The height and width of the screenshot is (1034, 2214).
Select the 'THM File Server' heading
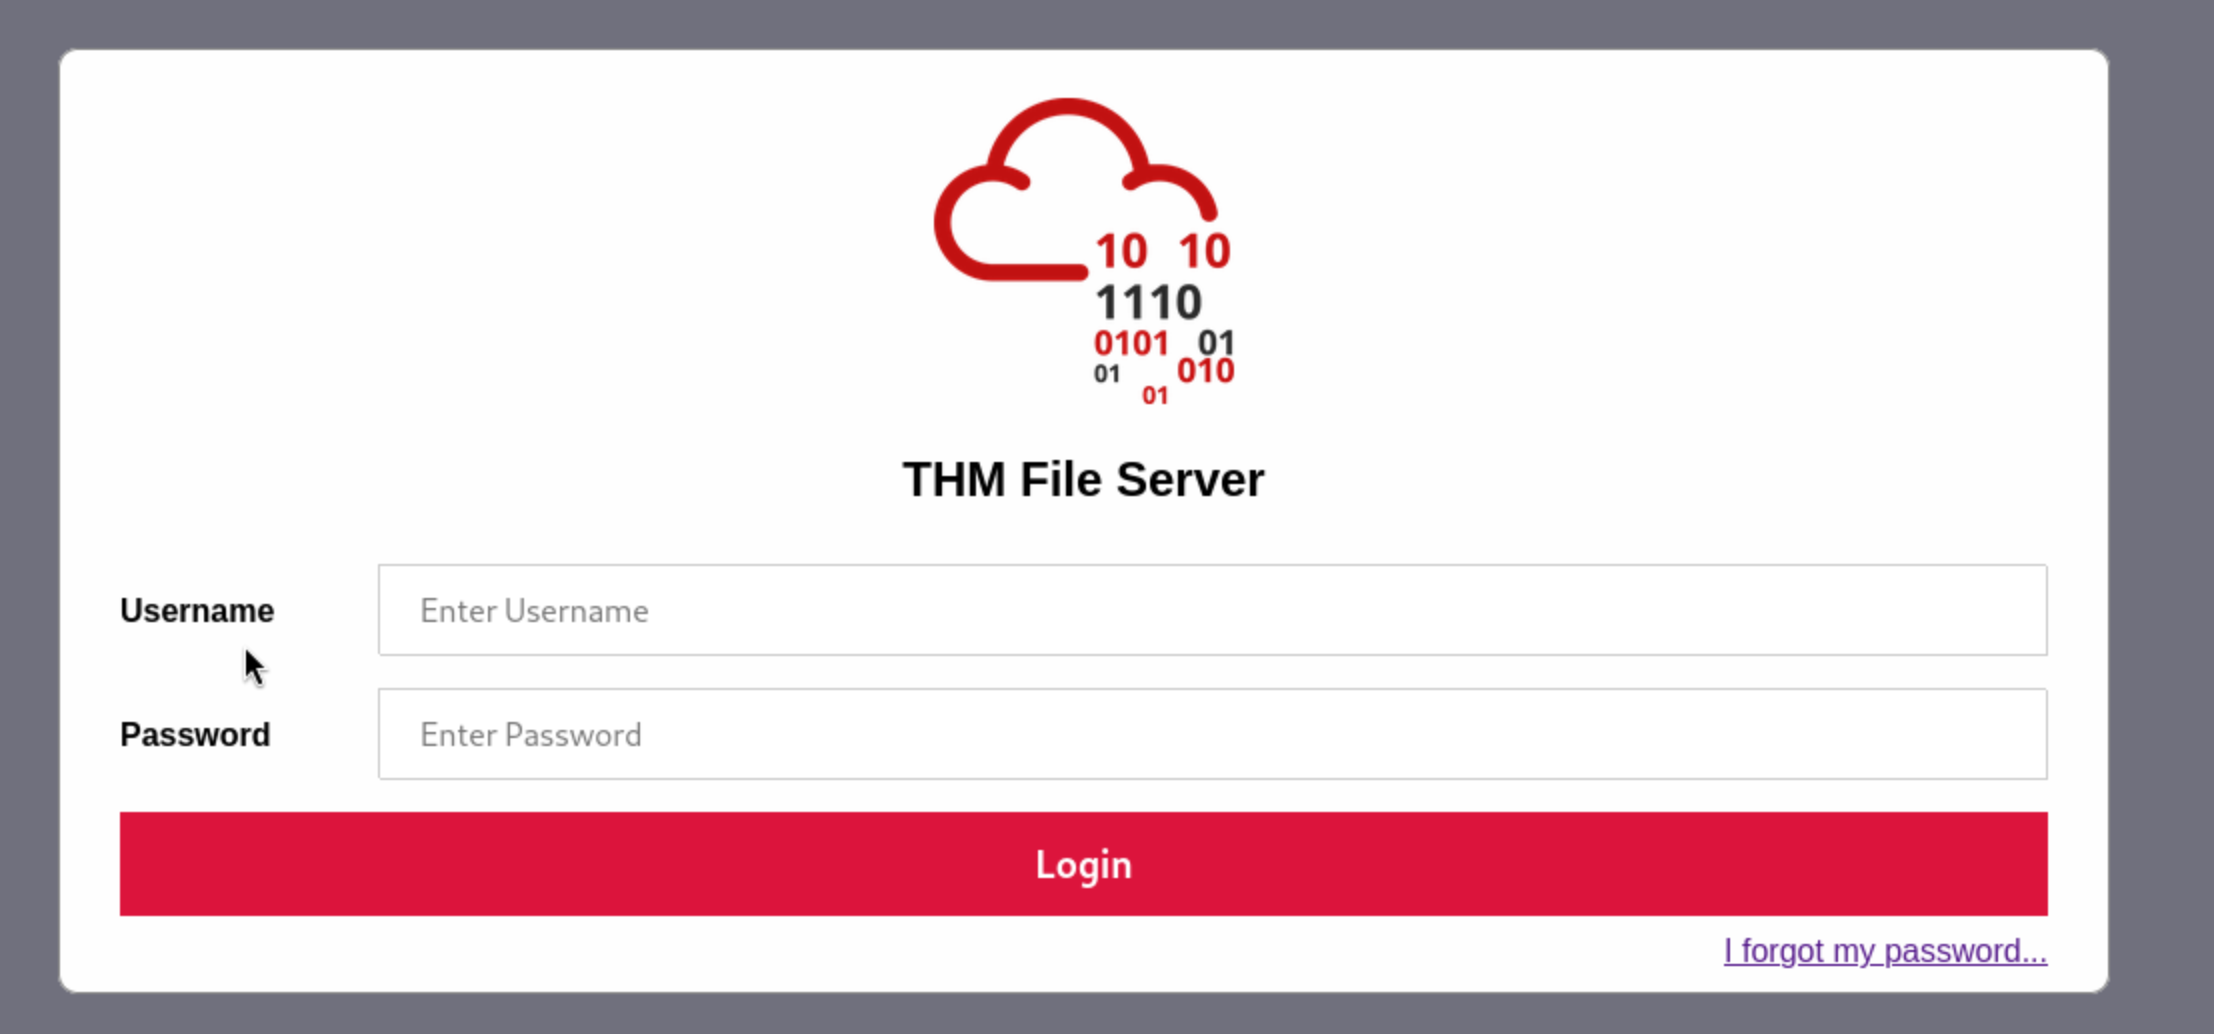pos(1083,480)
